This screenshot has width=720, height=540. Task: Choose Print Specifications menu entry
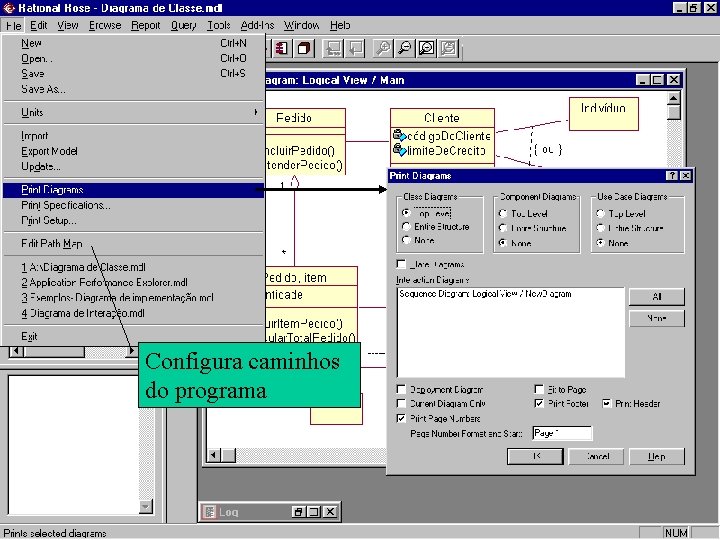pyautogui.click(x=133, y=205)
